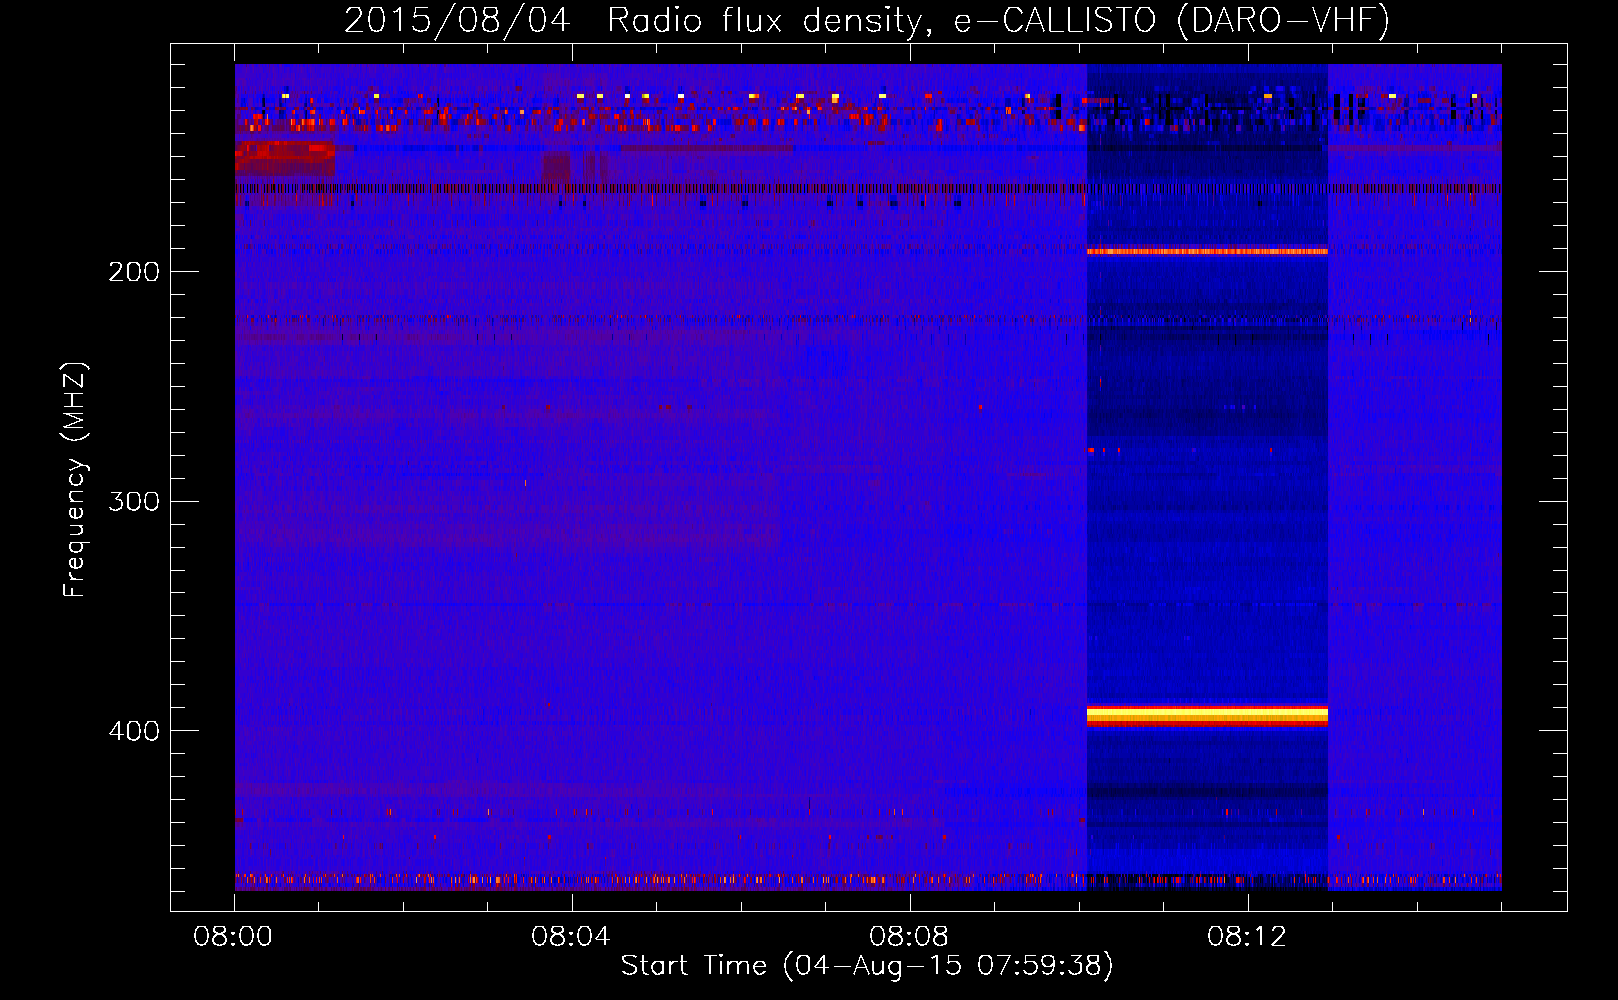This screenshot has height=1000, width=1618.
Task: Click the 08:12 time tick label
Action: pos(1247,937)
